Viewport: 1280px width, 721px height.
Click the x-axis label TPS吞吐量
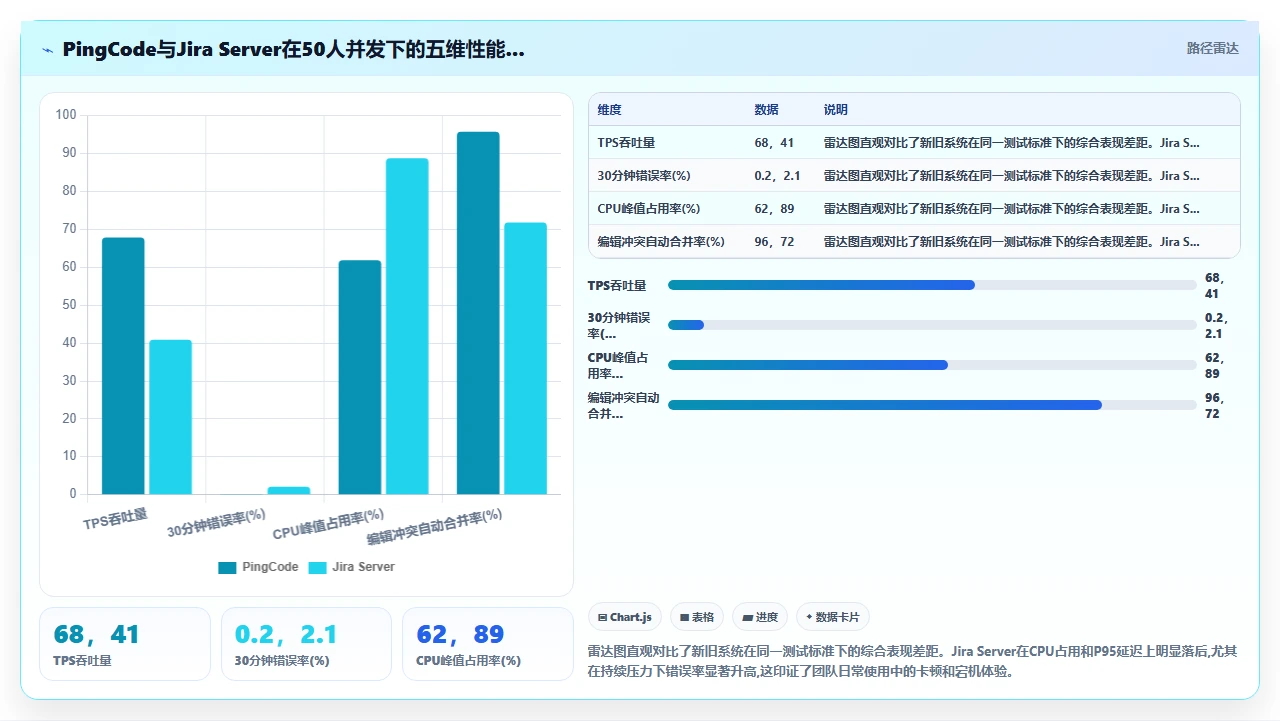tap(115, 518)
